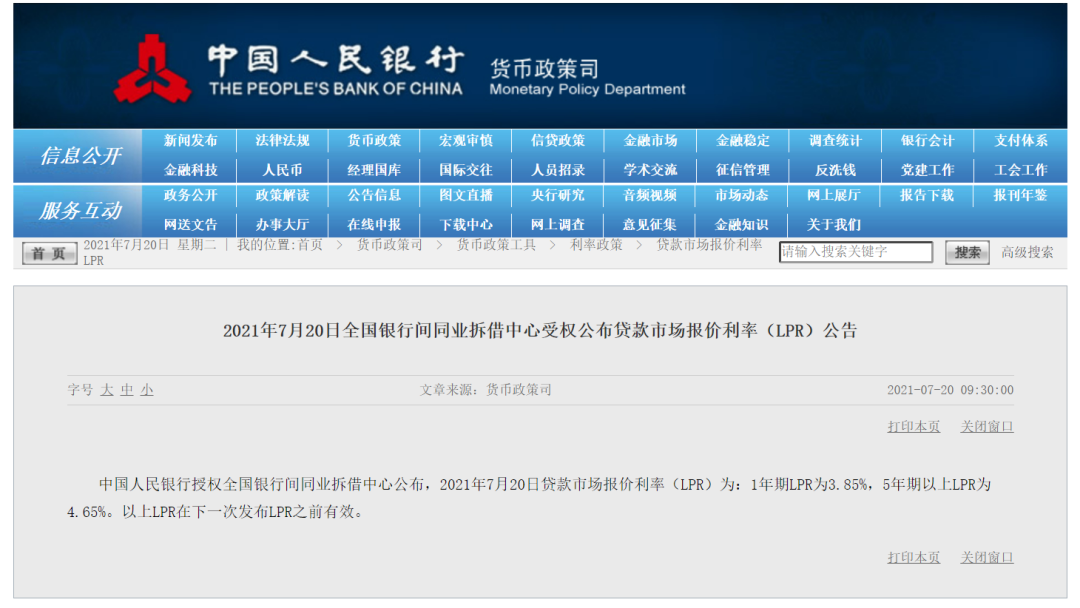Follow breadcrumb link 利率政策
Screen dimensions: 1080x608
596,245
